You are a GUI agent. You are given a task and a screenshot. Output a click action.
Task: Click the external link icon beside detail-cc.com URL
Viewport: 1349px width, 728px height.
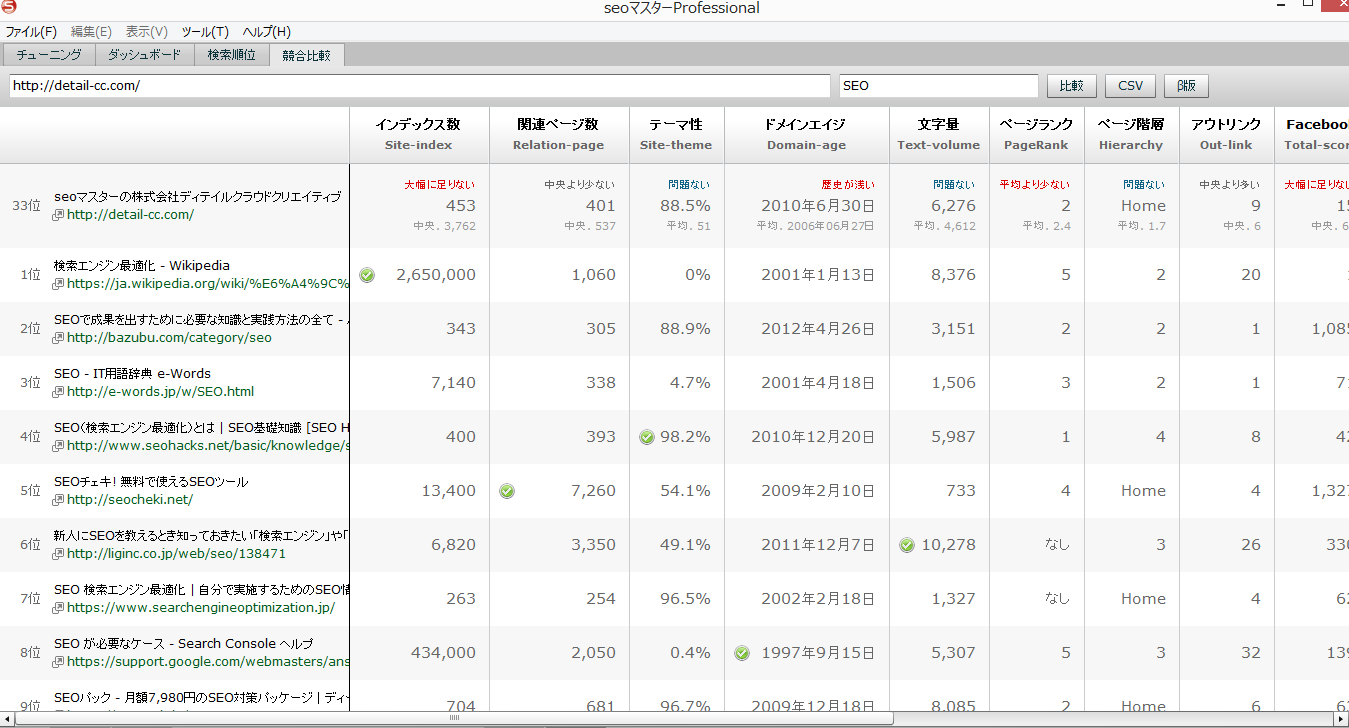[x=59, y=215]
